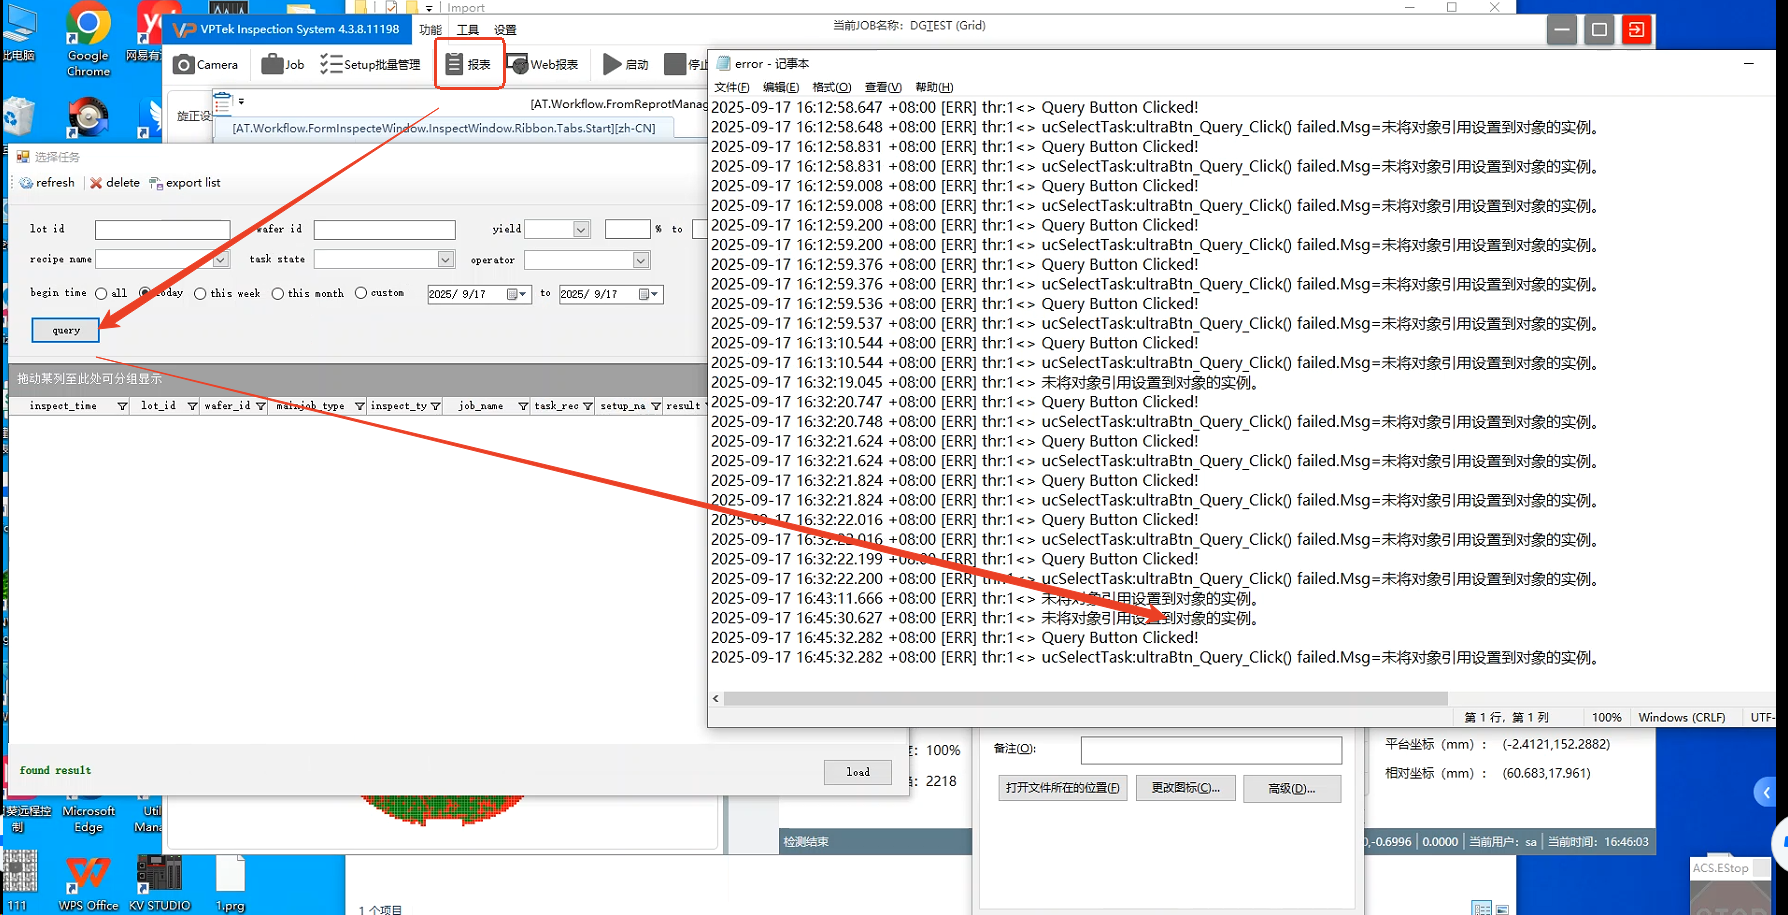Open Web报表 from toolbar

tap(543, 65)
